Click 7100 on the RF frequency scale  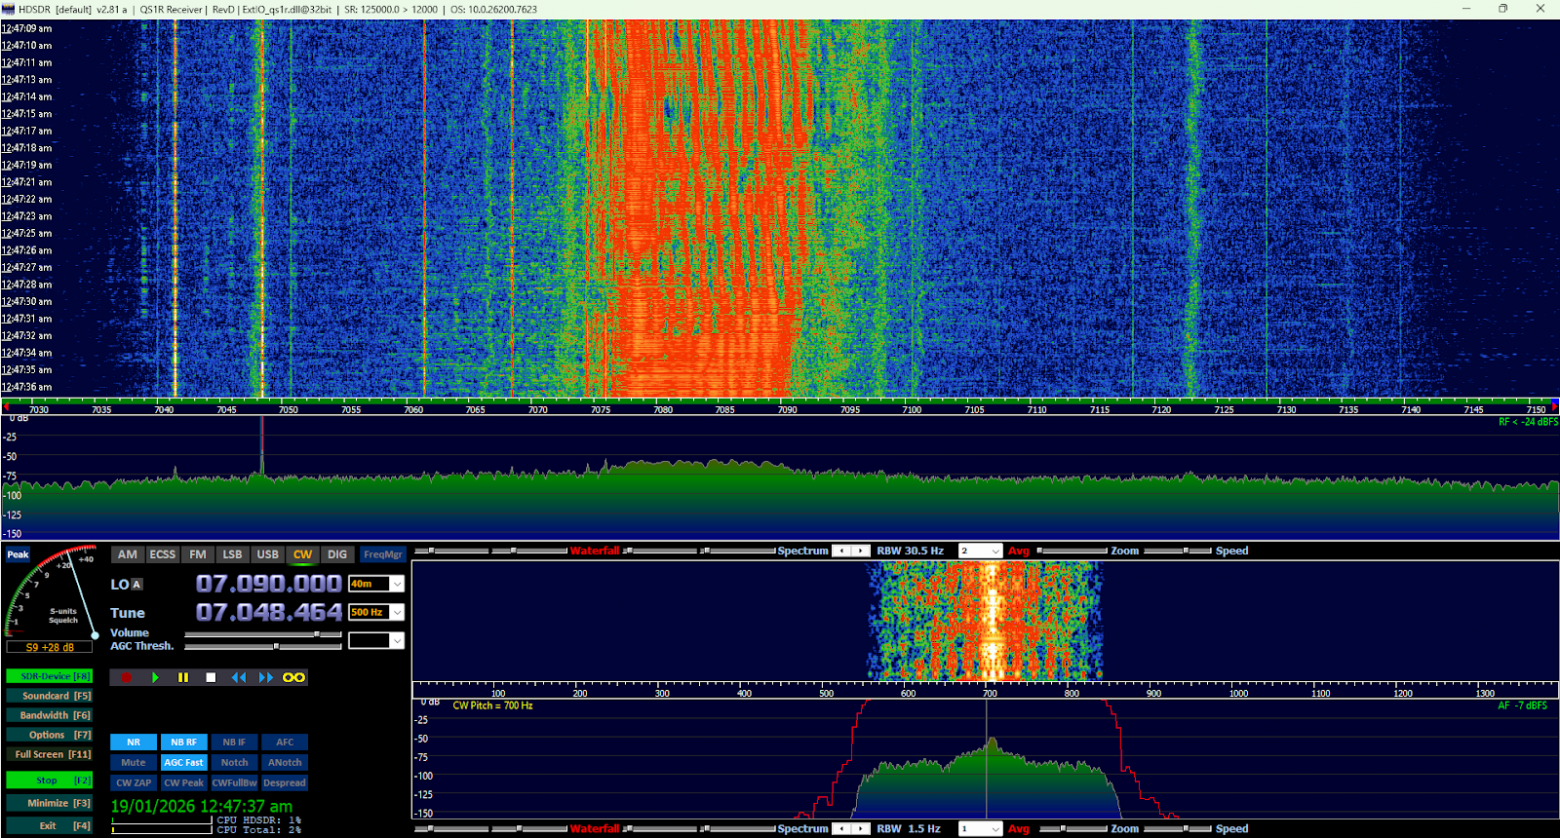(x=911, y=410)
